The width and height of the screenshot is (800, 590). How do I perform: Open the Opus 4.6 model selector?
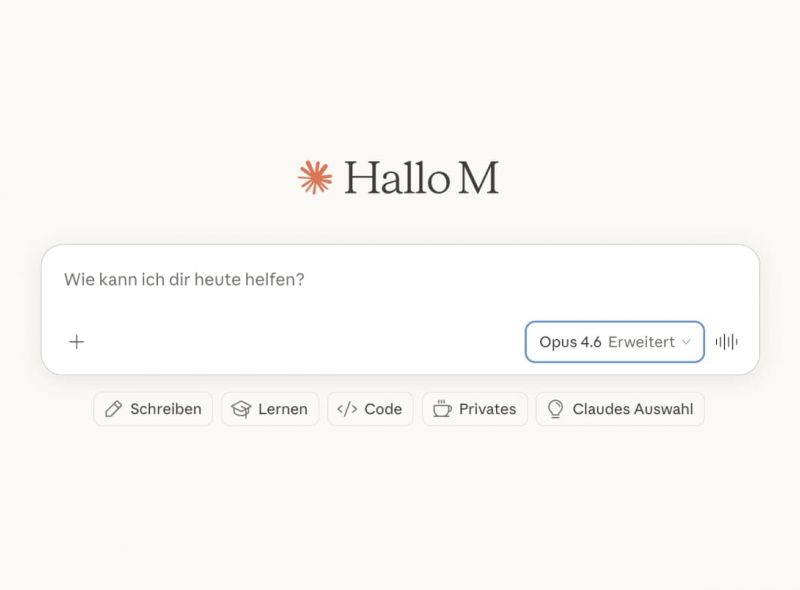pos(615,342)
